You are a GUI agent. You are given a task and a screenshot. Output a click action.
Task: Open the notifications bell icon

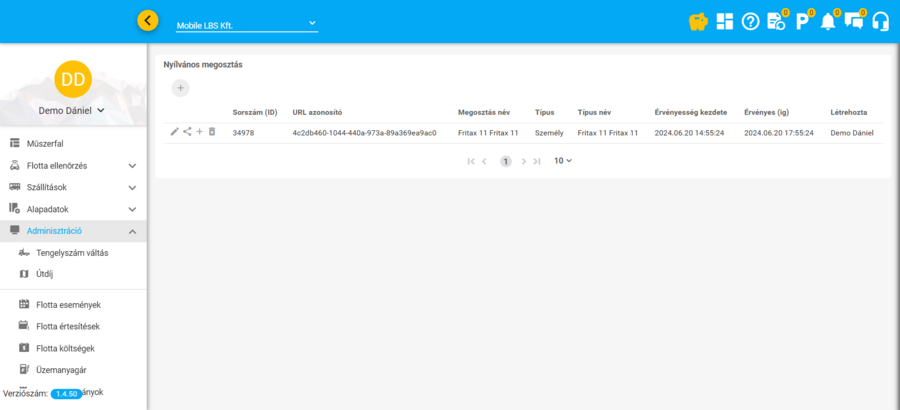tap(828, 21)
